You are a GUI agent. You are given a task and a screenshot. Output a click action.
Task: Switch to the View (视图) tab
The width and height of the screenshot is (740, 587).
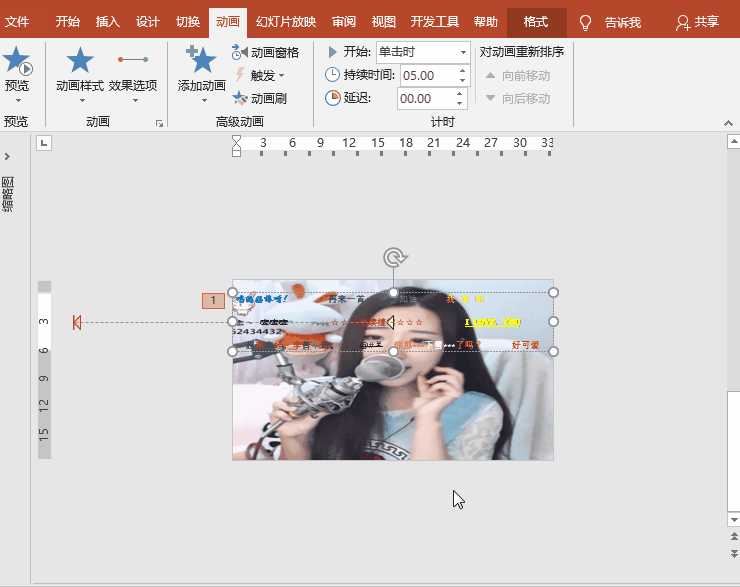coord(383,22)
